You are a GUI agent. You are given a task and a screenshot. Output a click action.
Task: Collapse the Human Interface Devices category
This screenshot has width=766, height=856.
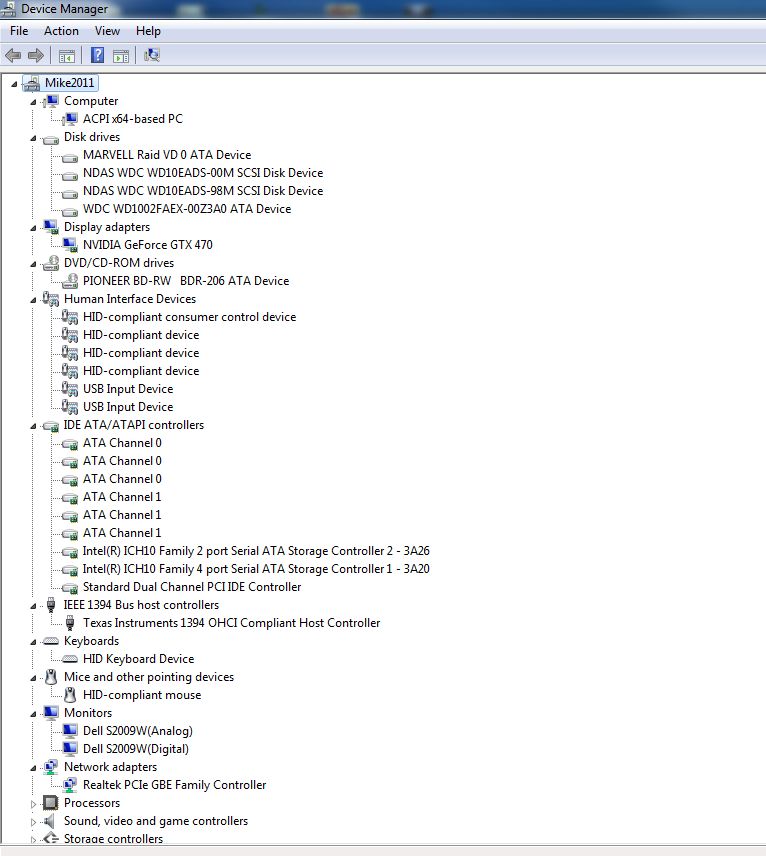(x=33, y=300)
